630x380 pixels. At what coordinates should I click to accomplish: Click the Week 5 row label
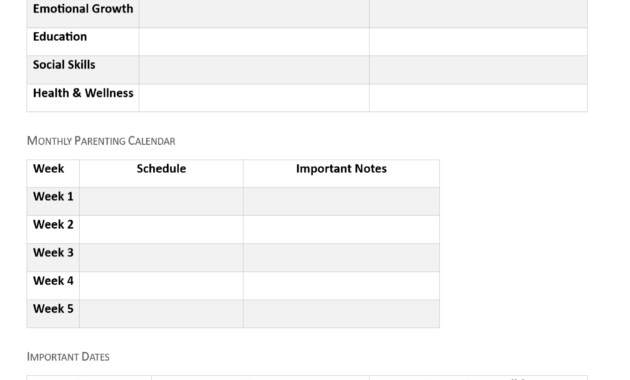(53, 309)
